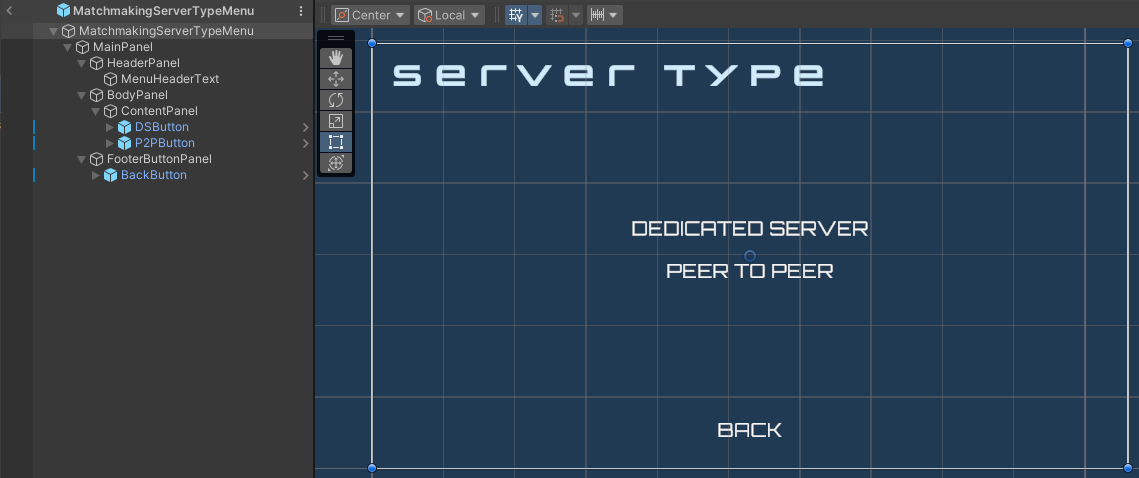
Task: Expand the P2PButton prefab node
Action: 110,143
